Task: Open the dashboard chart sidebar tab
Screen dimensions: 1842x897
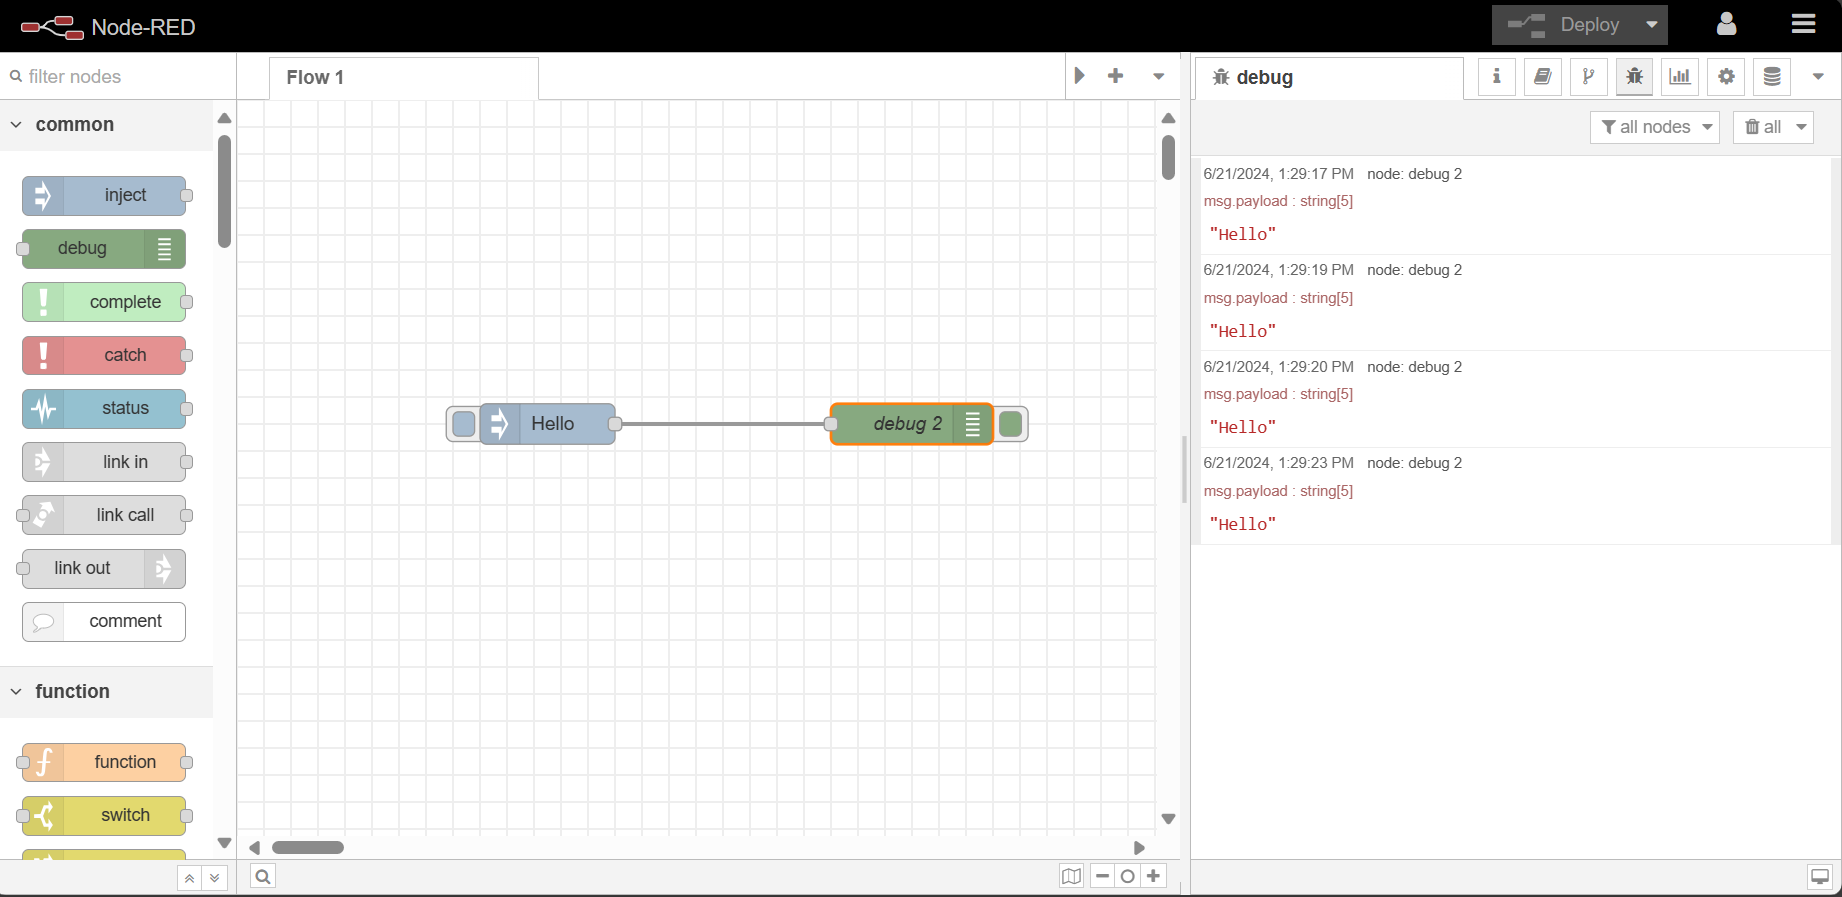Action: tap(1680, 77)
